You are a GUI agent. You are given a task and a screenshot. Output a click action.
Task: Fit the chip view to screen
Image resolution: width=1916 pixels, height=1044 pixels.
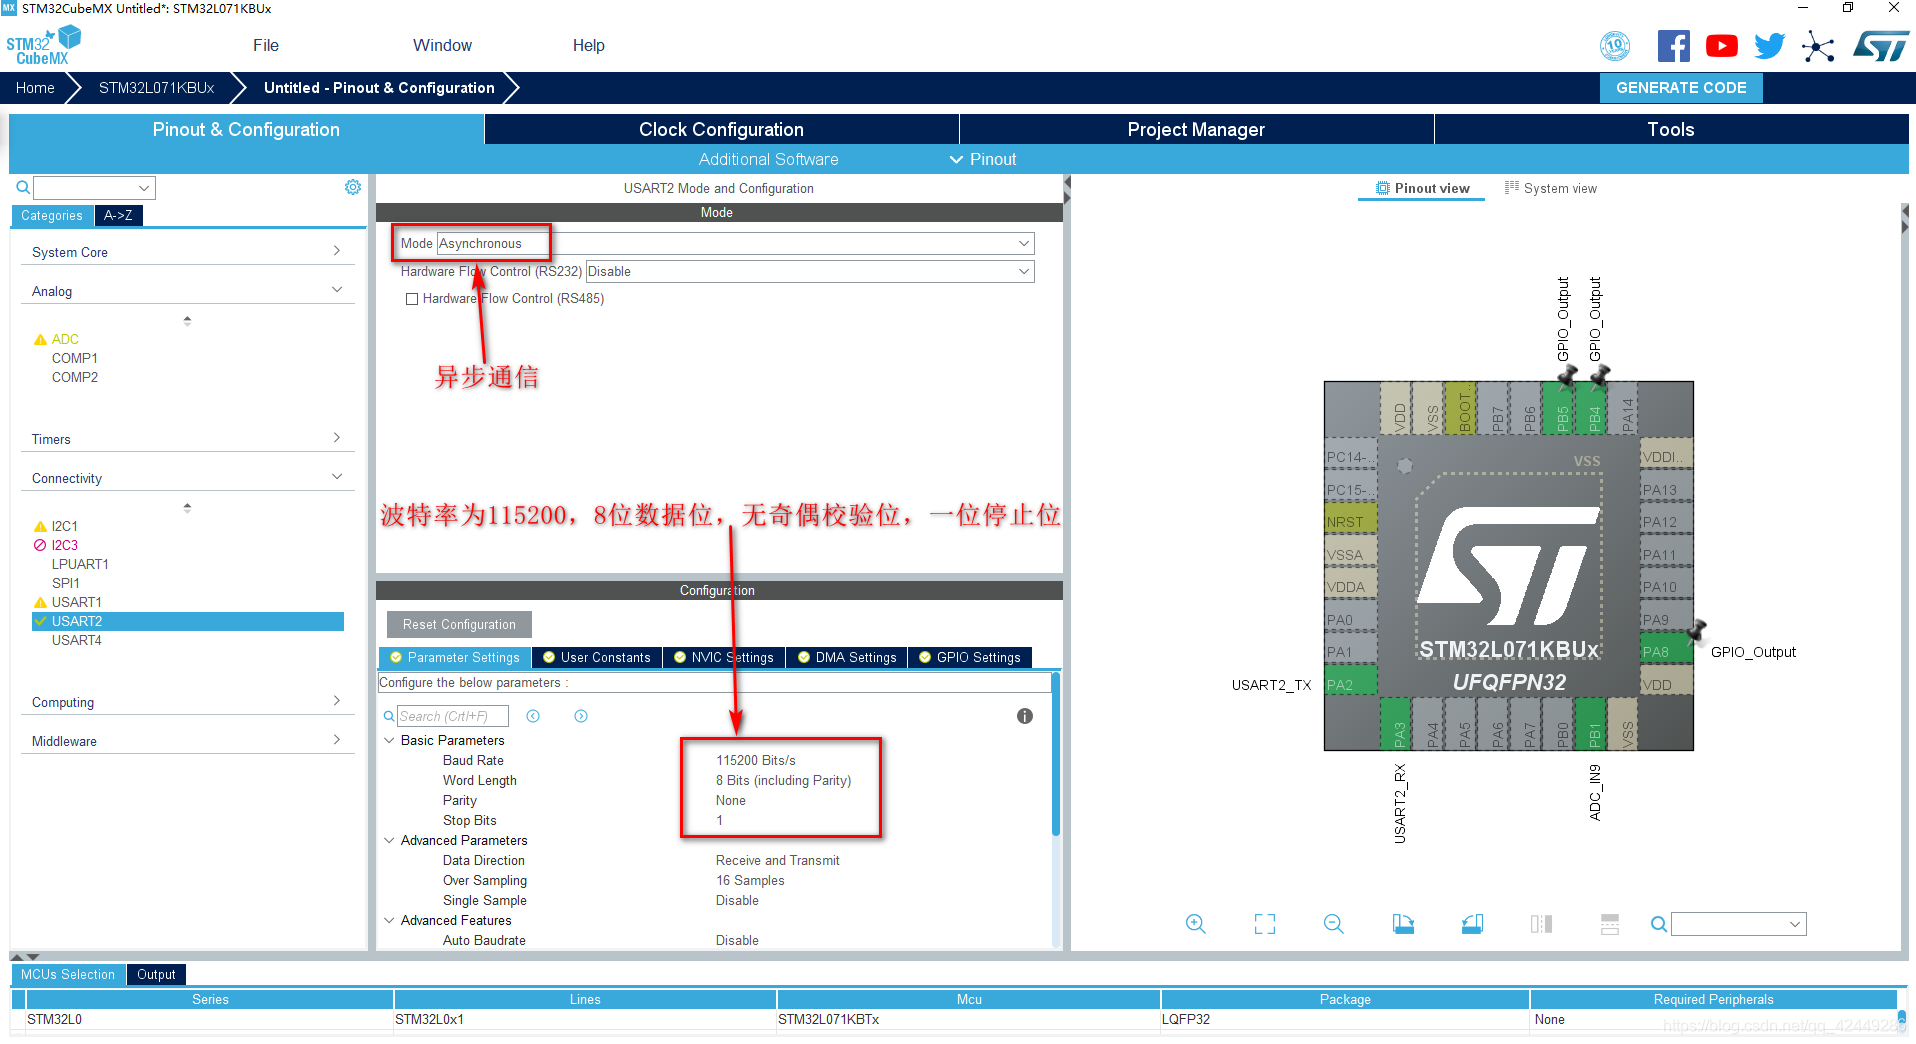1264,924
